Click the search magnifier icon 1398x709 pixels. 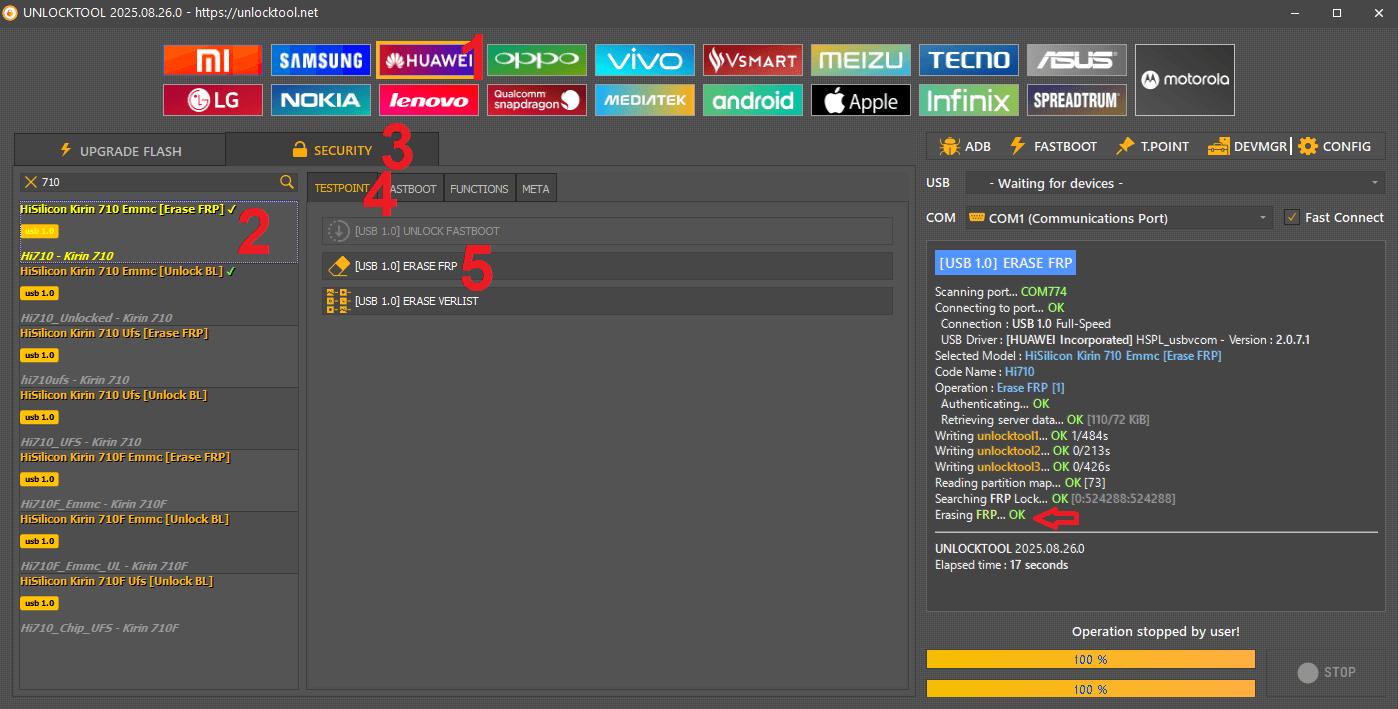[287, 182]
